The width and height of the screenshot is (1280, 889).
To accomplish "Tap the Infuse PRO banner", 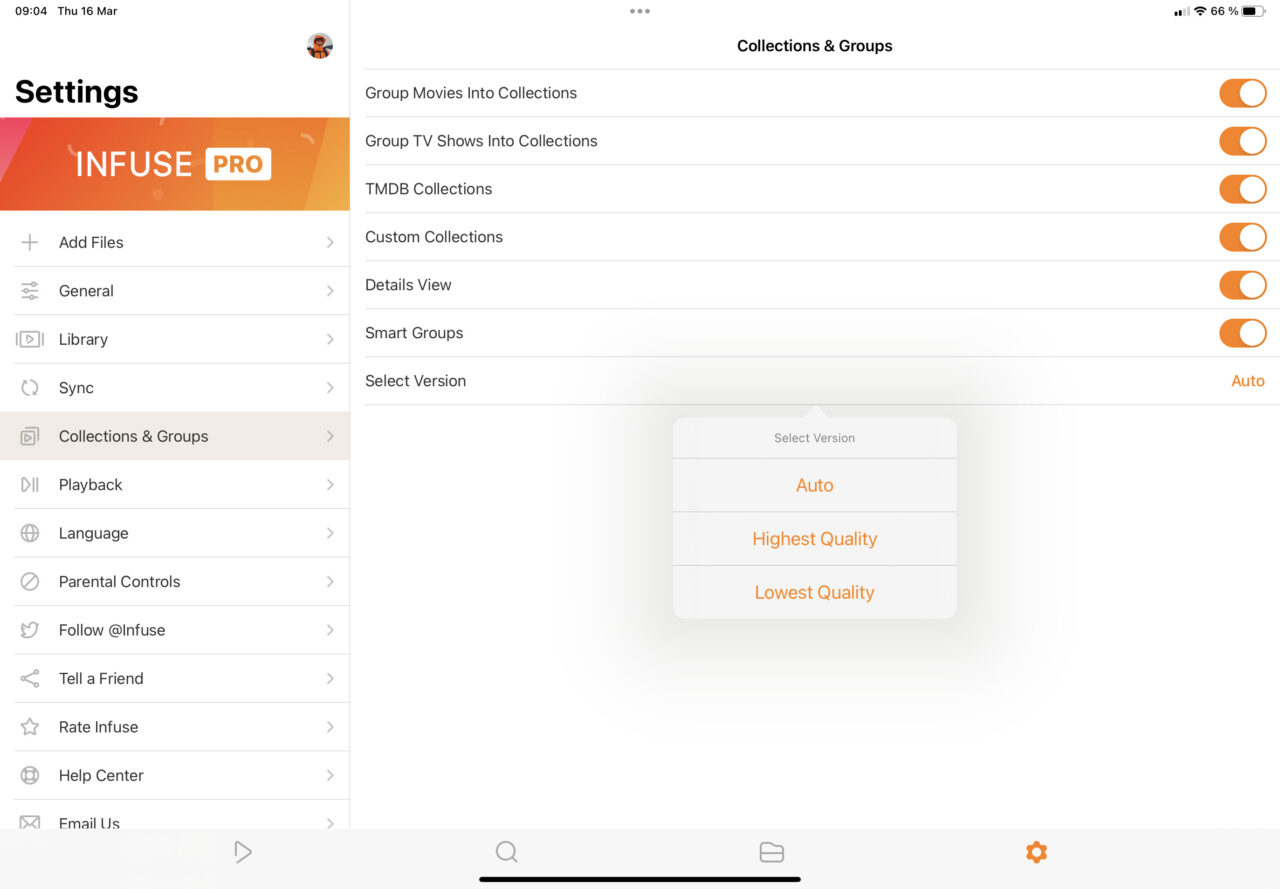I will (x=175, y=164).
